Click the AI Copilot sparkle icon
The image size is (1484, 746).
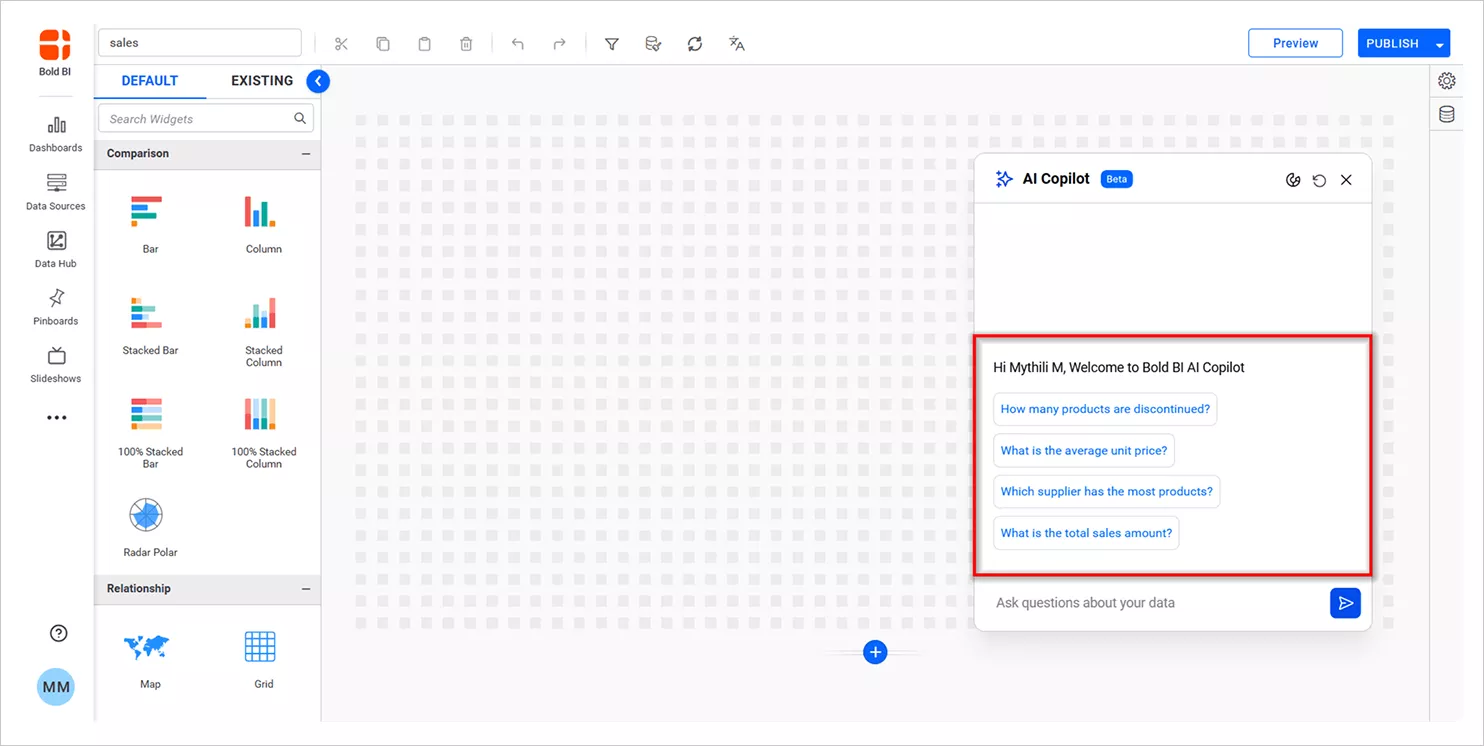coord(1004,180)
